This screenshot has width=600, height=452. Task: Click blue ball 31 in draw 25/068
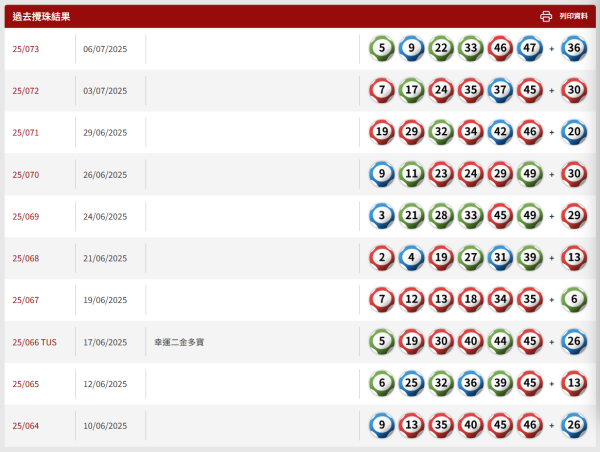click(501, 258)
